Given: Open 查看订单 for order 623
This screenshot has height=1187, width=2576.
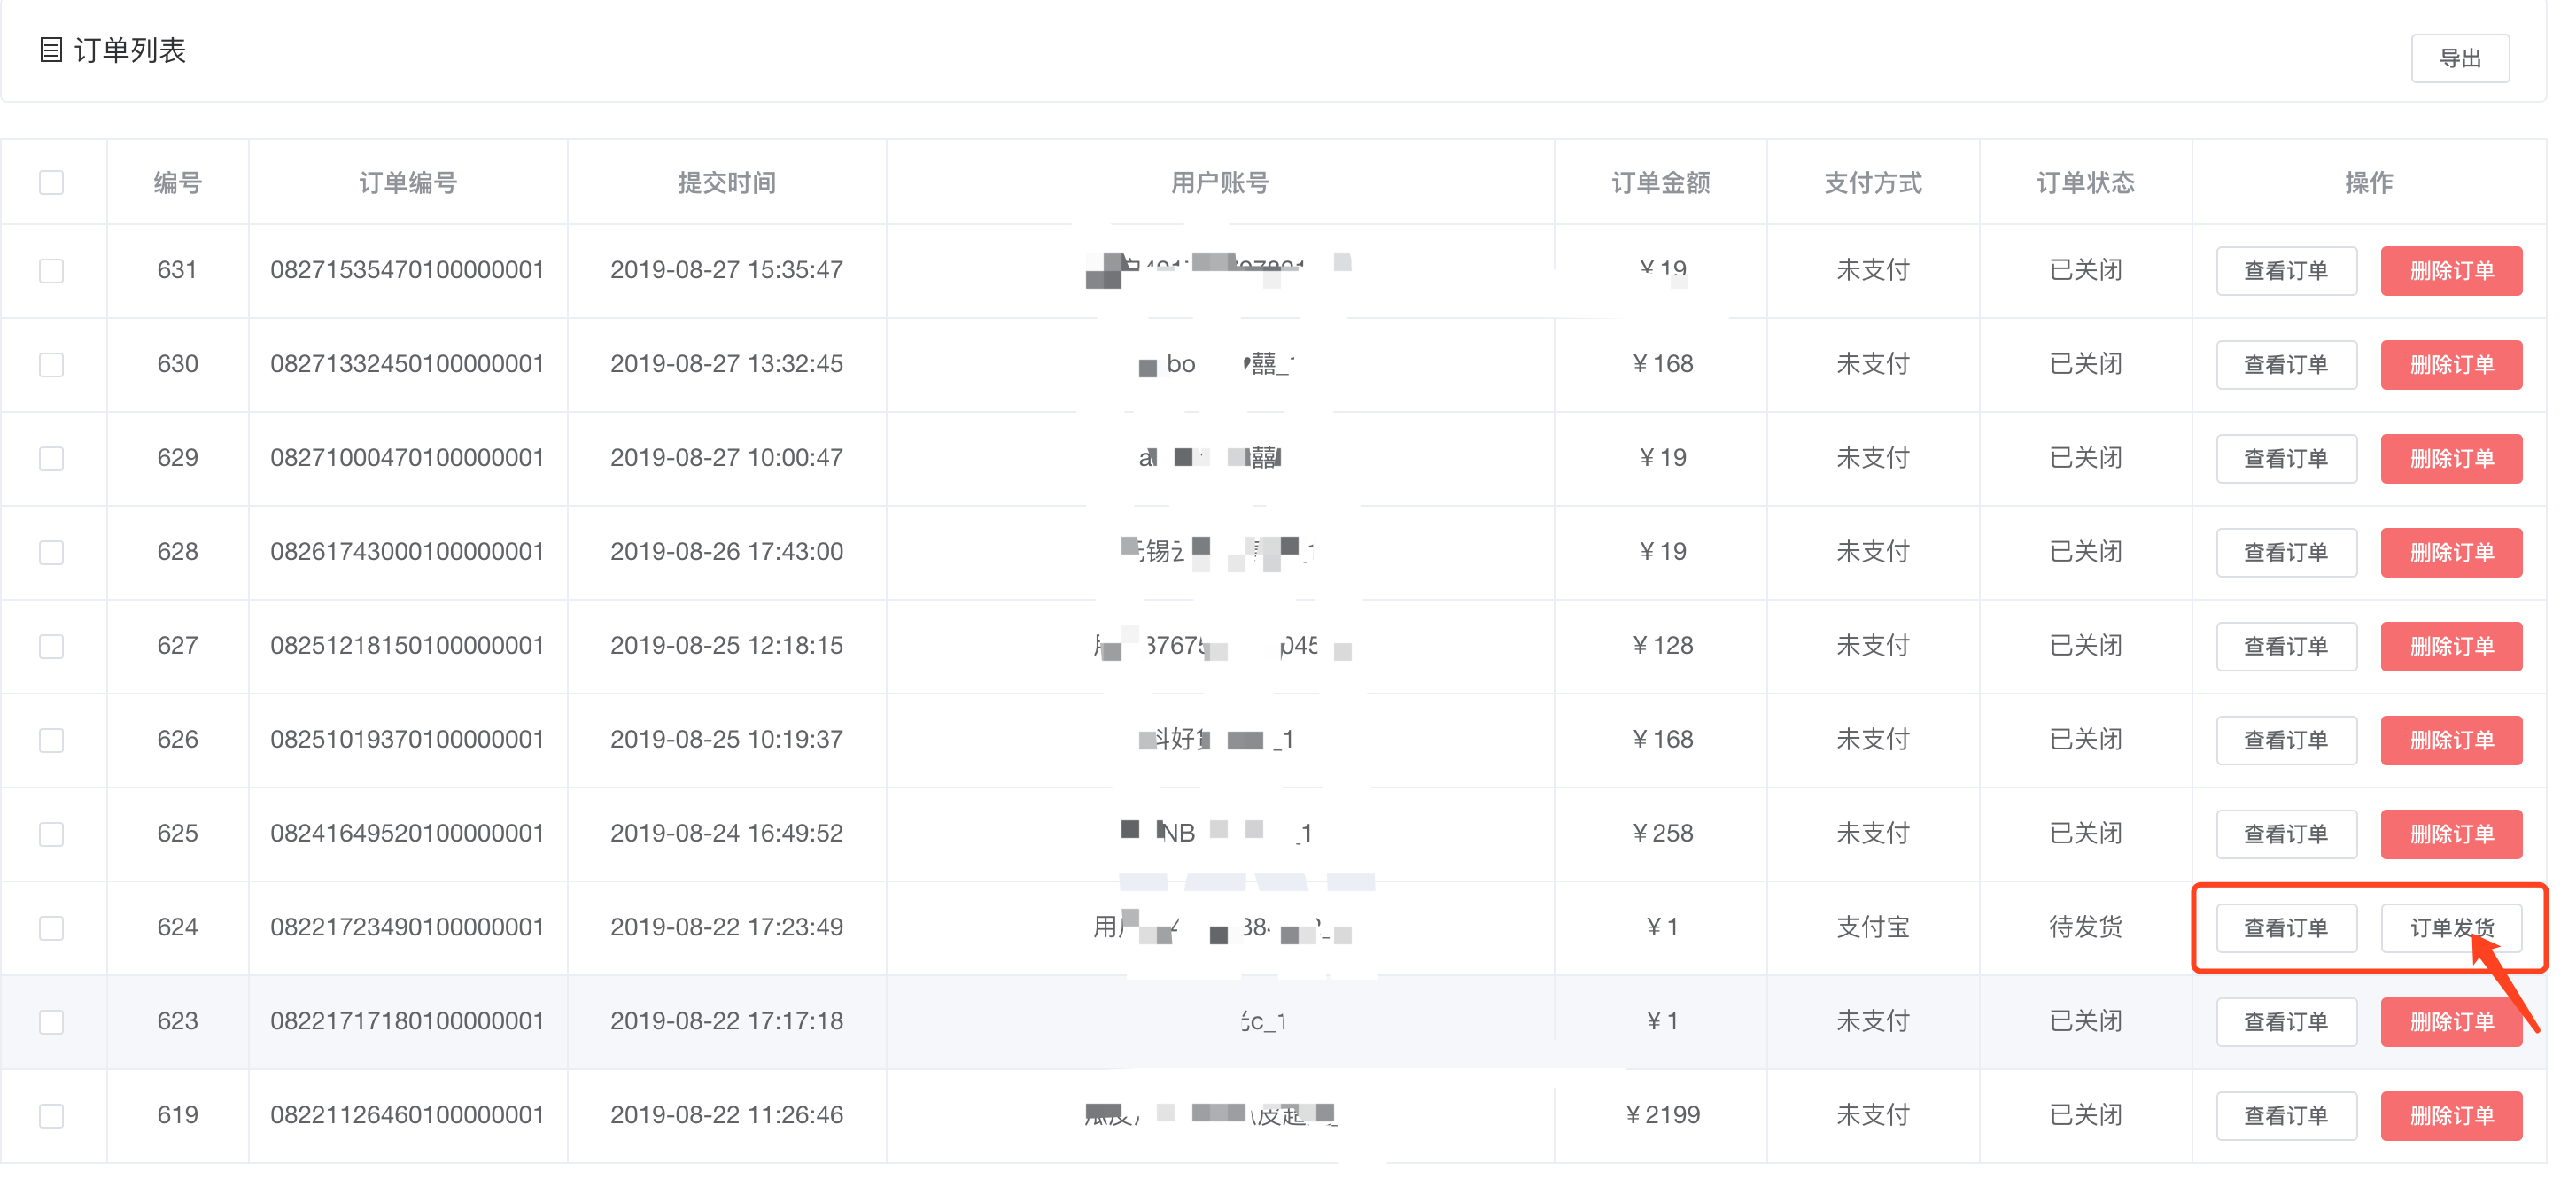Looking at the screenshot, I should 2286,1022.
